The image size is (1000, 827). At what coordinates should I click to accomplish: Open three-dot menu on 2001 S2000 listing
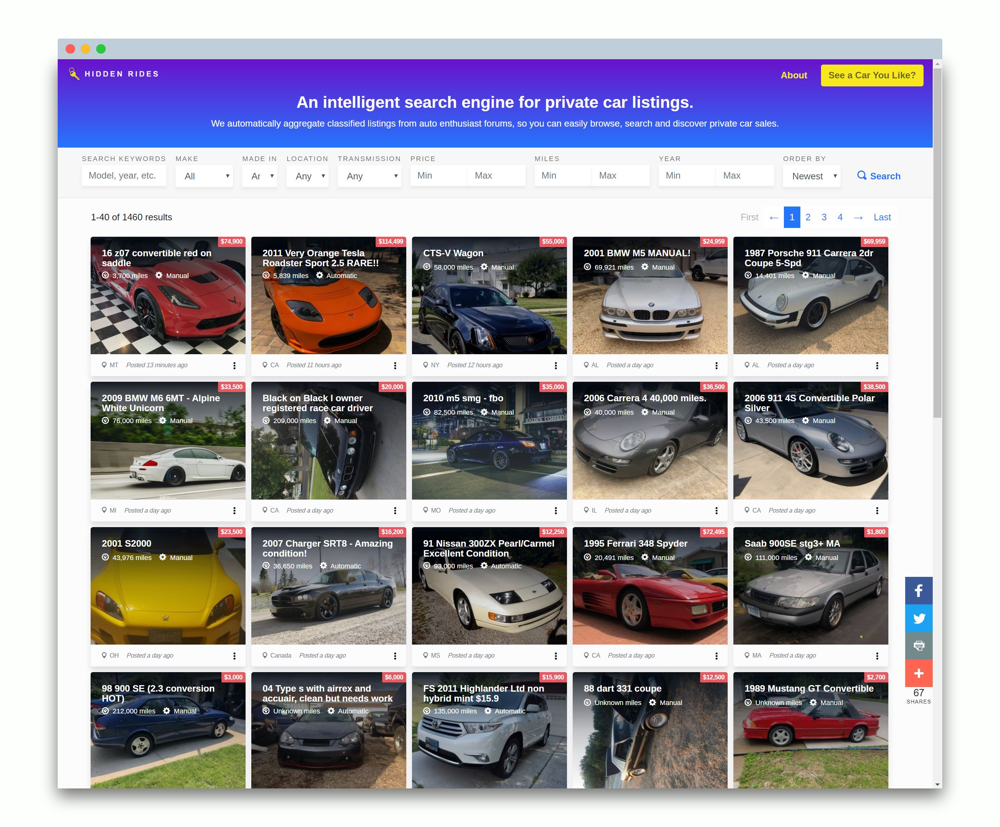coord(235,656)
